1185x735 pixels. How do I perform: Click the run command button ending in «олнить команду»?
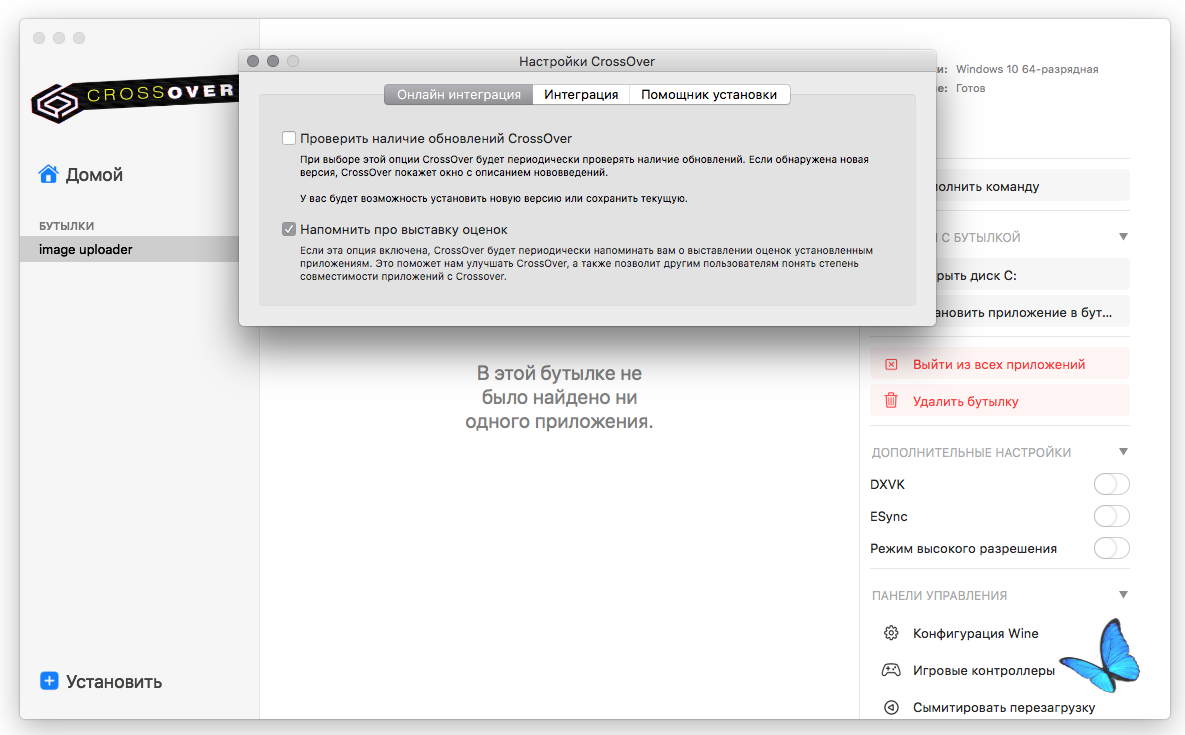tap(1032, 187)
